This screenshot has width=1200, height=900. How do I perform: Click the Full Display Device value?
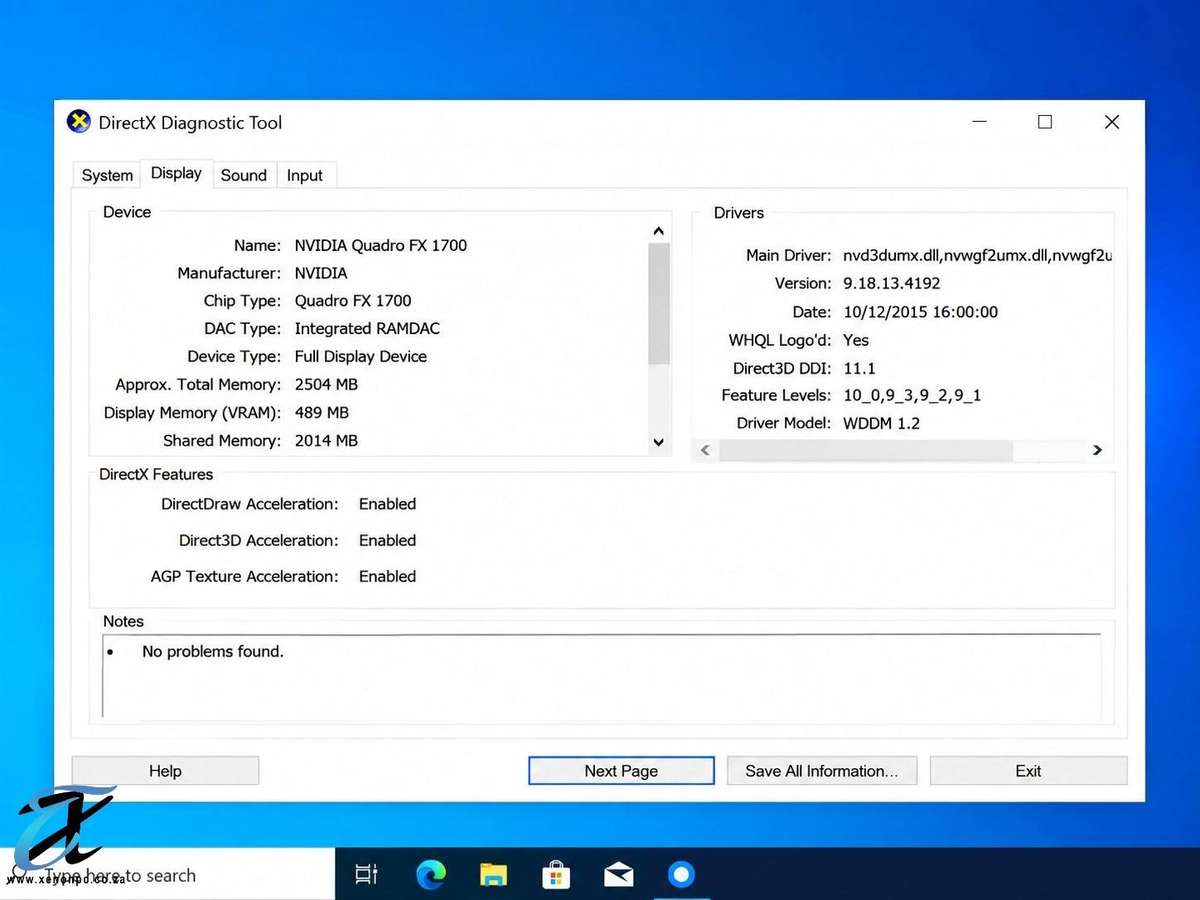pyautogui.click(x=360, y=357)
